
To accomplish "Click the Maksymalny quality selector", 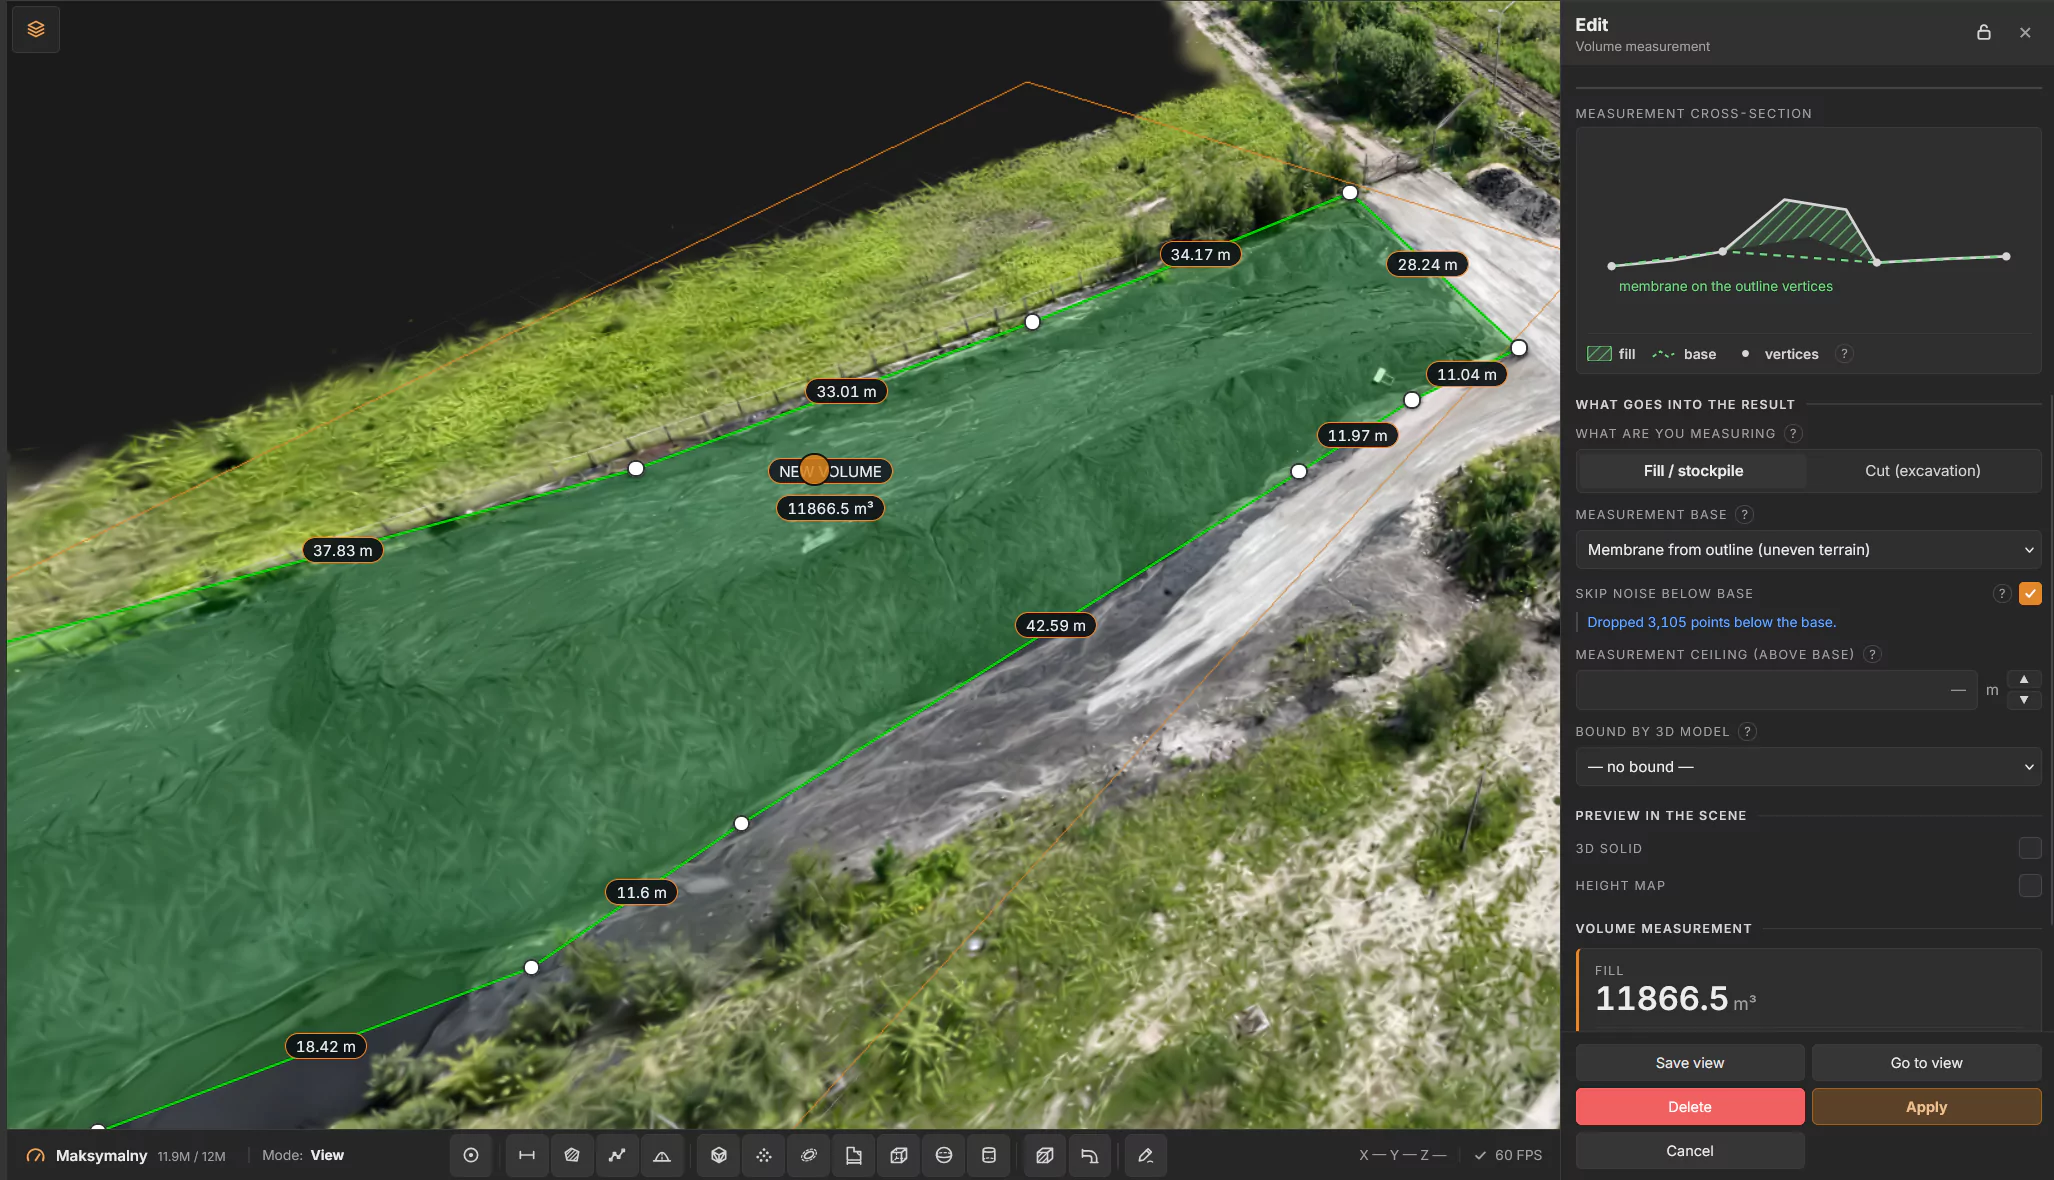I will pos(126,1155).
